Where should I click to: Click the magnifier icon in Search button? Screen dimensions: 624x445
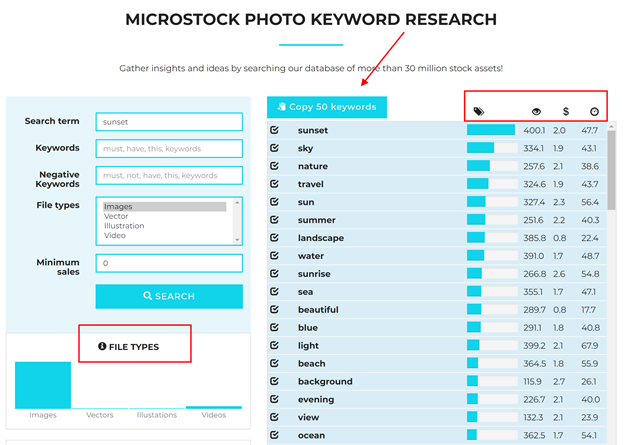click(x=148, y=296)
